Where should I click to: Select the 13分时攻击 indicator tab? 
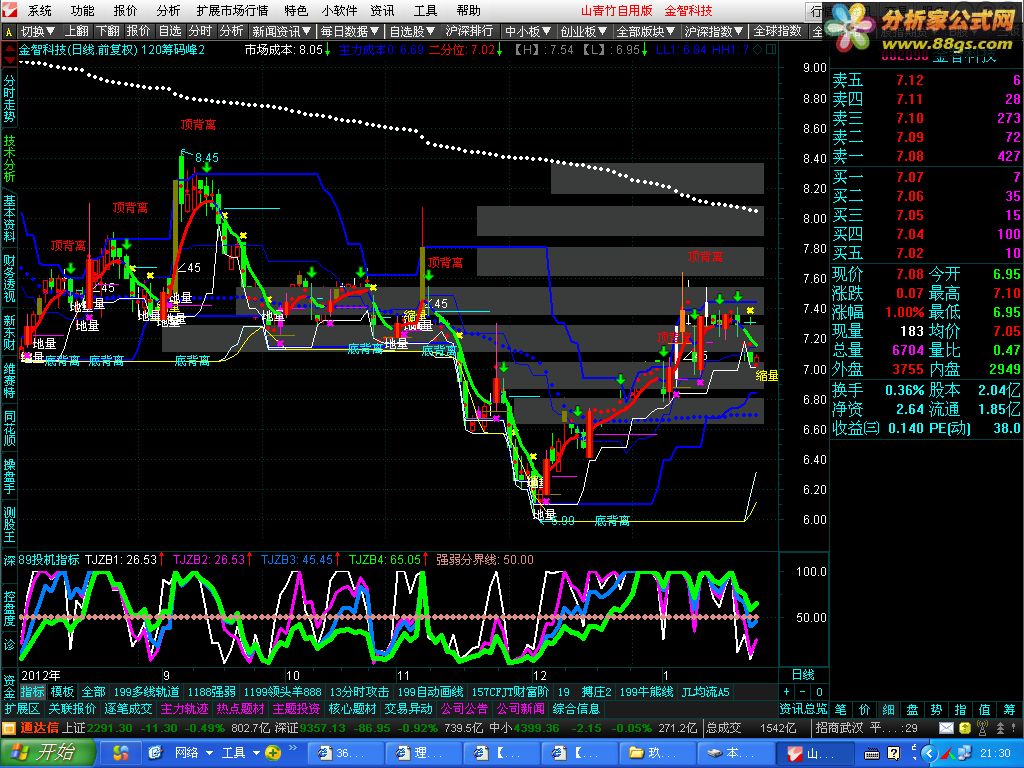pyautogui.click(x=359, y=692)
